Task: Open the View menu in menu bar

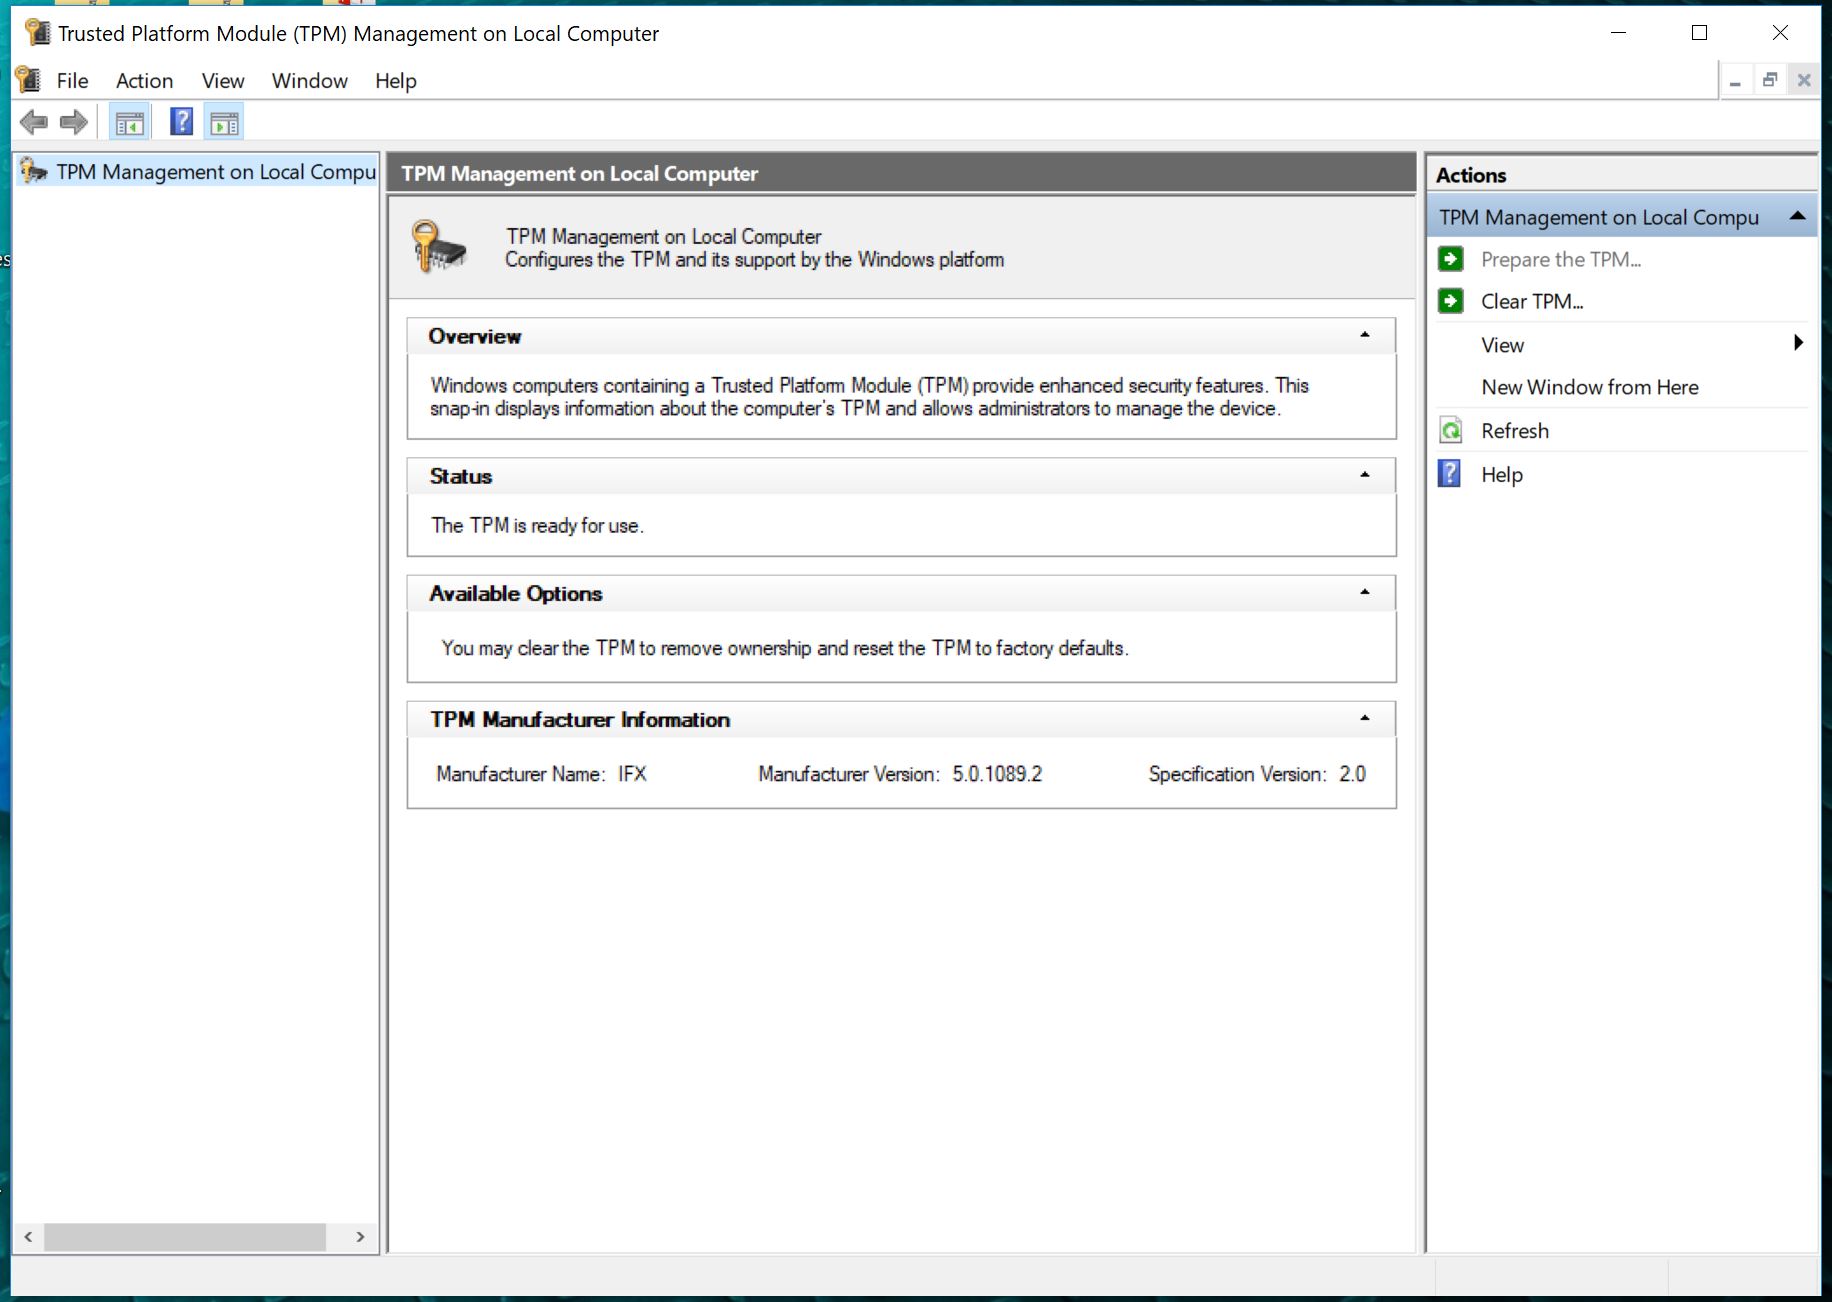Action: [x=223, y=81]
